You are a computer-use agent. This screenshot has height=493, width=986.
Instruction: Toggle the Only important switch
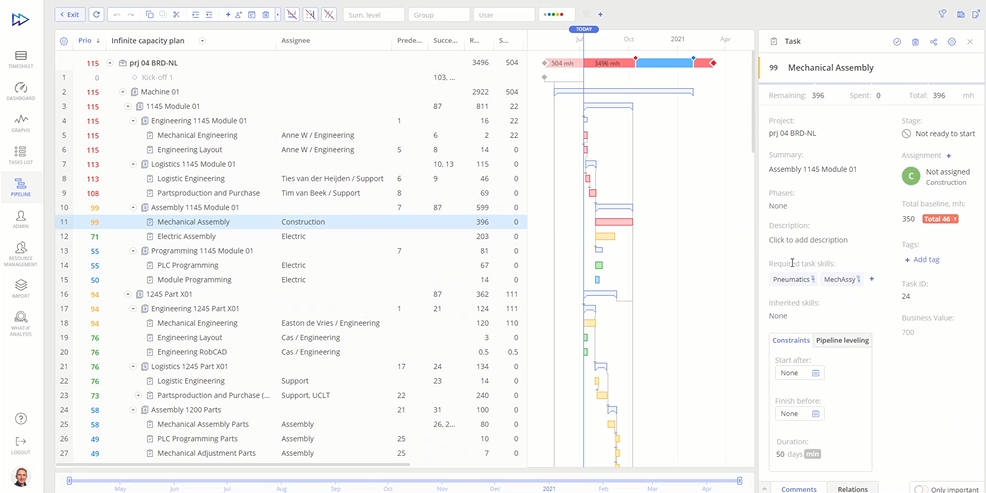pos(920,488)
